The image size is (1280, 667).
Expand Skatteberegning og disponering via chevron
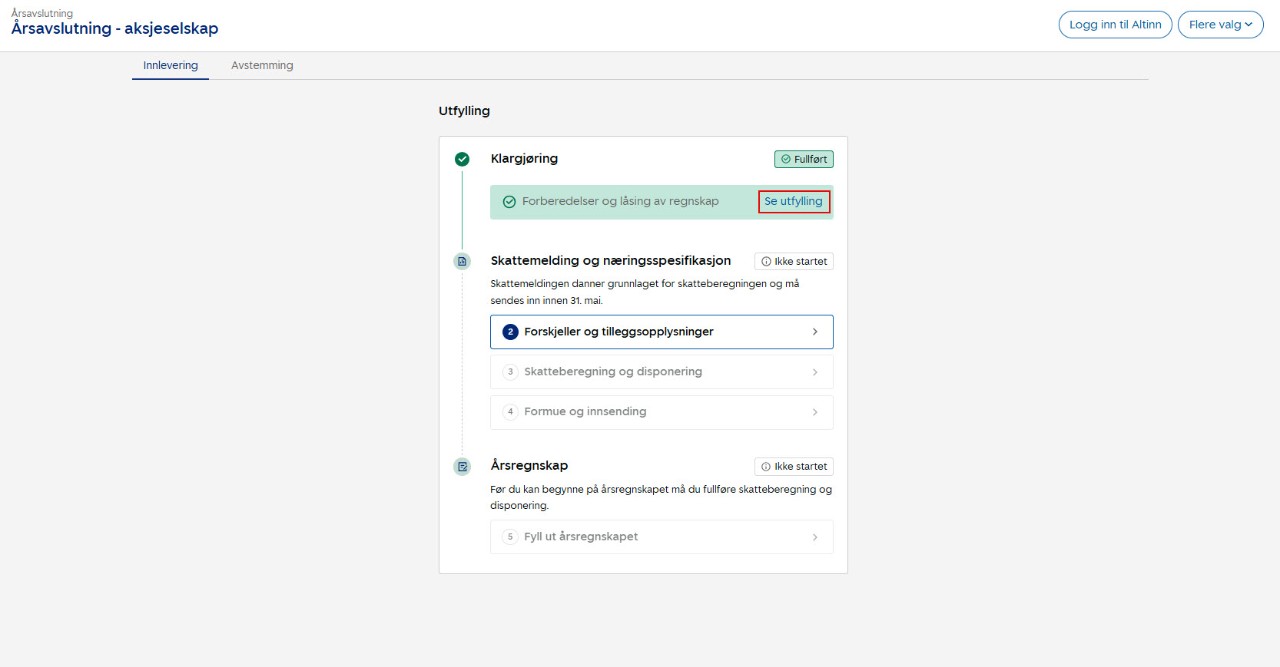[x=815, y=372]
